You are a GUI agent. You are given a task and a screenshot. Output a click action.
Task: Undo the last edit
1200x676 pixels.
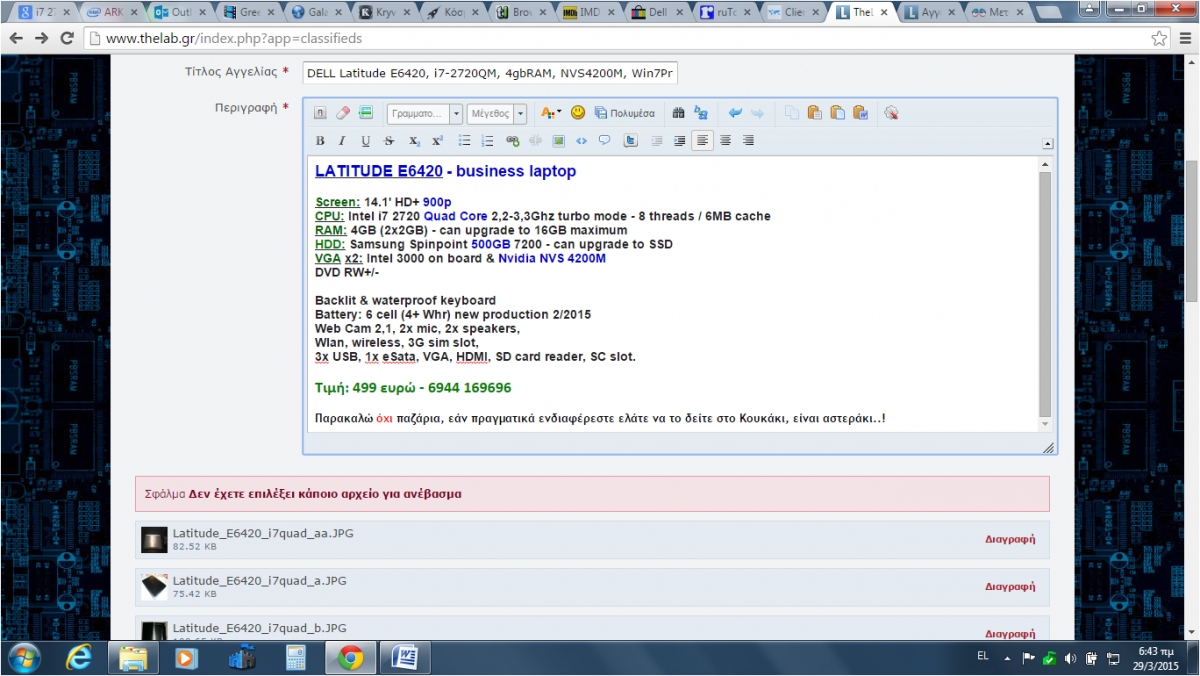pos(735,113)
